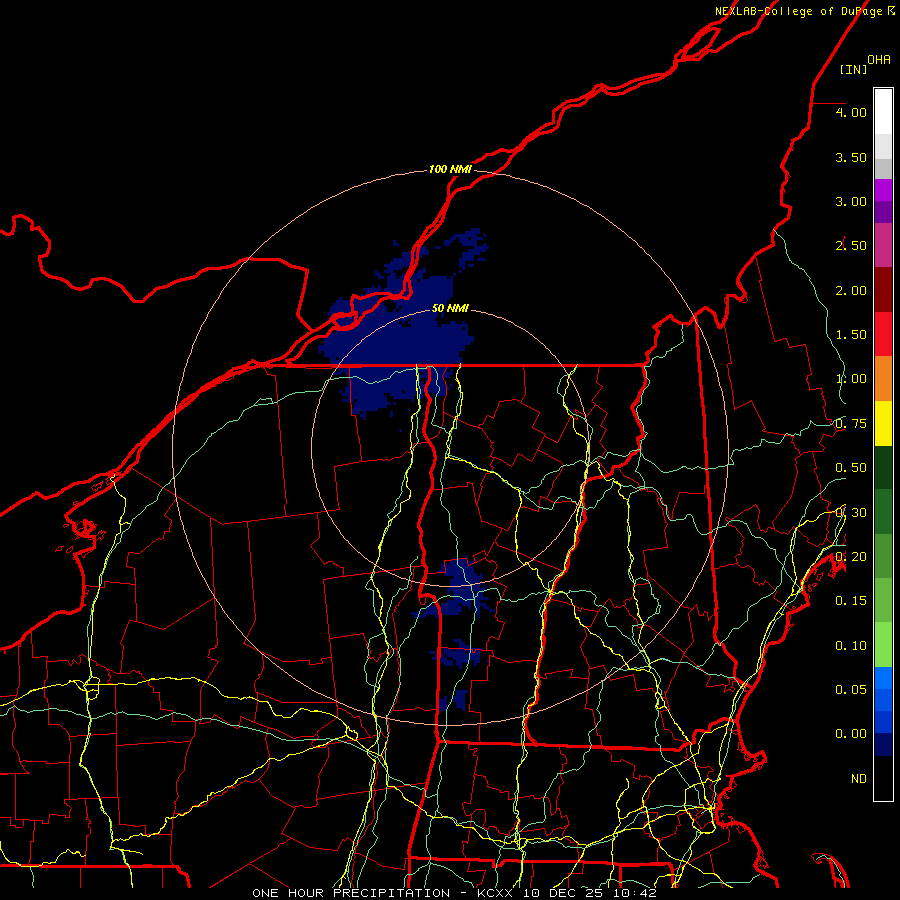Pick the lime green swatch beside 0.10
Viewport: 900px width, 900px height.
tap(883, 645)
